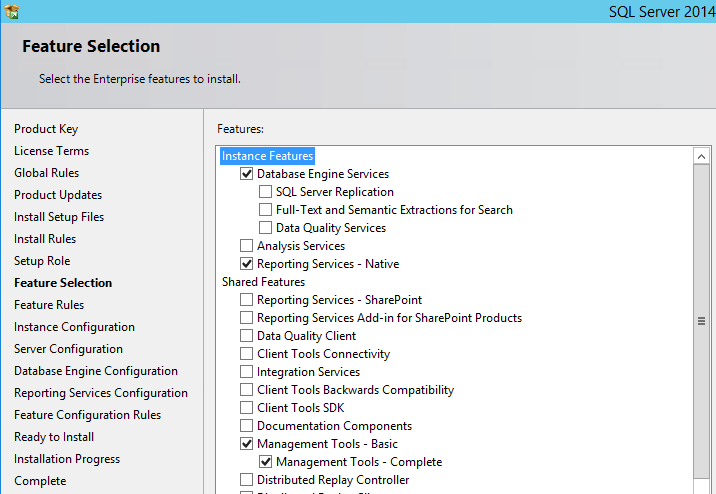This screenshot has width=716, height=494.
Task: Enable the Analysis Services checkbox
Action: tap(247, 246)
